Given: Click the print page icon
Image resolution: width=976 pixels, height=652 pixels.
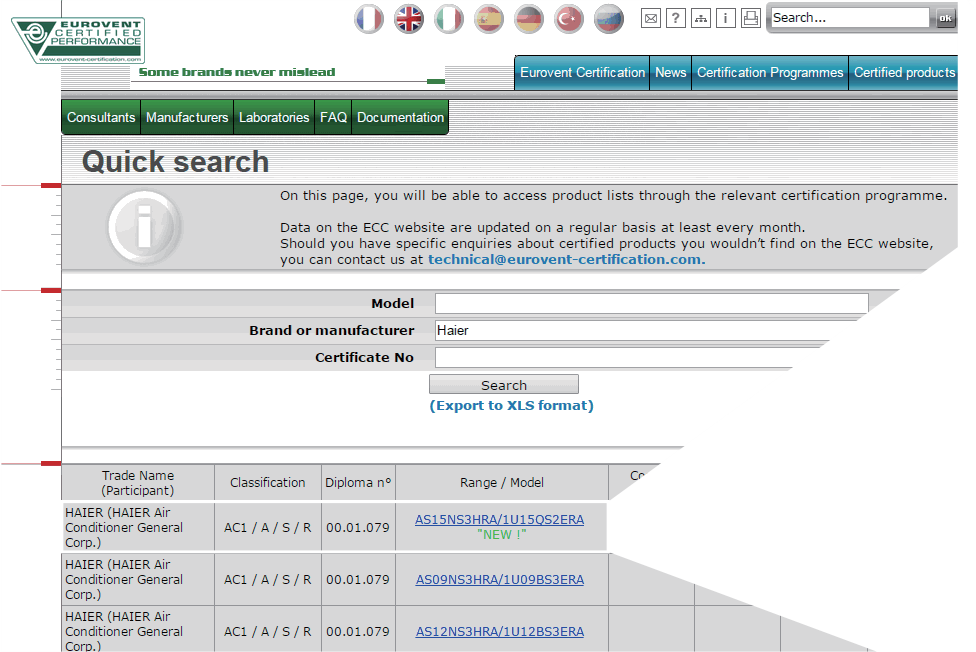Looking at the screenshot, I should 751,18.
